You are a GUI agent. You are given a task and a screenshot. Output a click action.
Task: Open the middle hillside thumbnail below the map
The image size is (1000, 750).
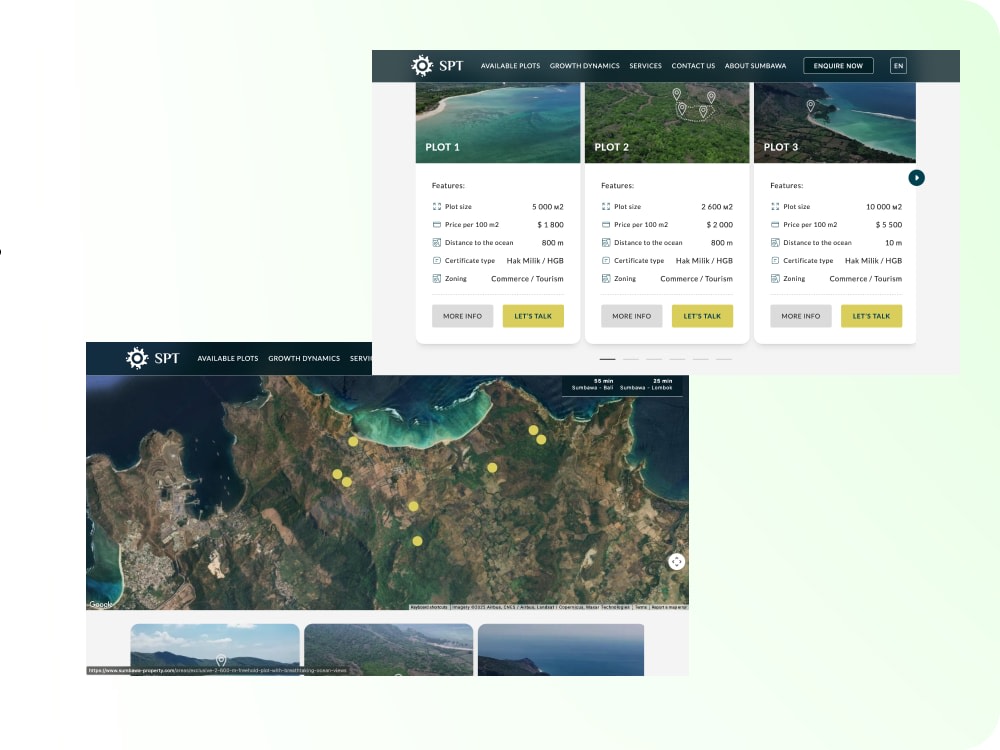pos(388,650)
